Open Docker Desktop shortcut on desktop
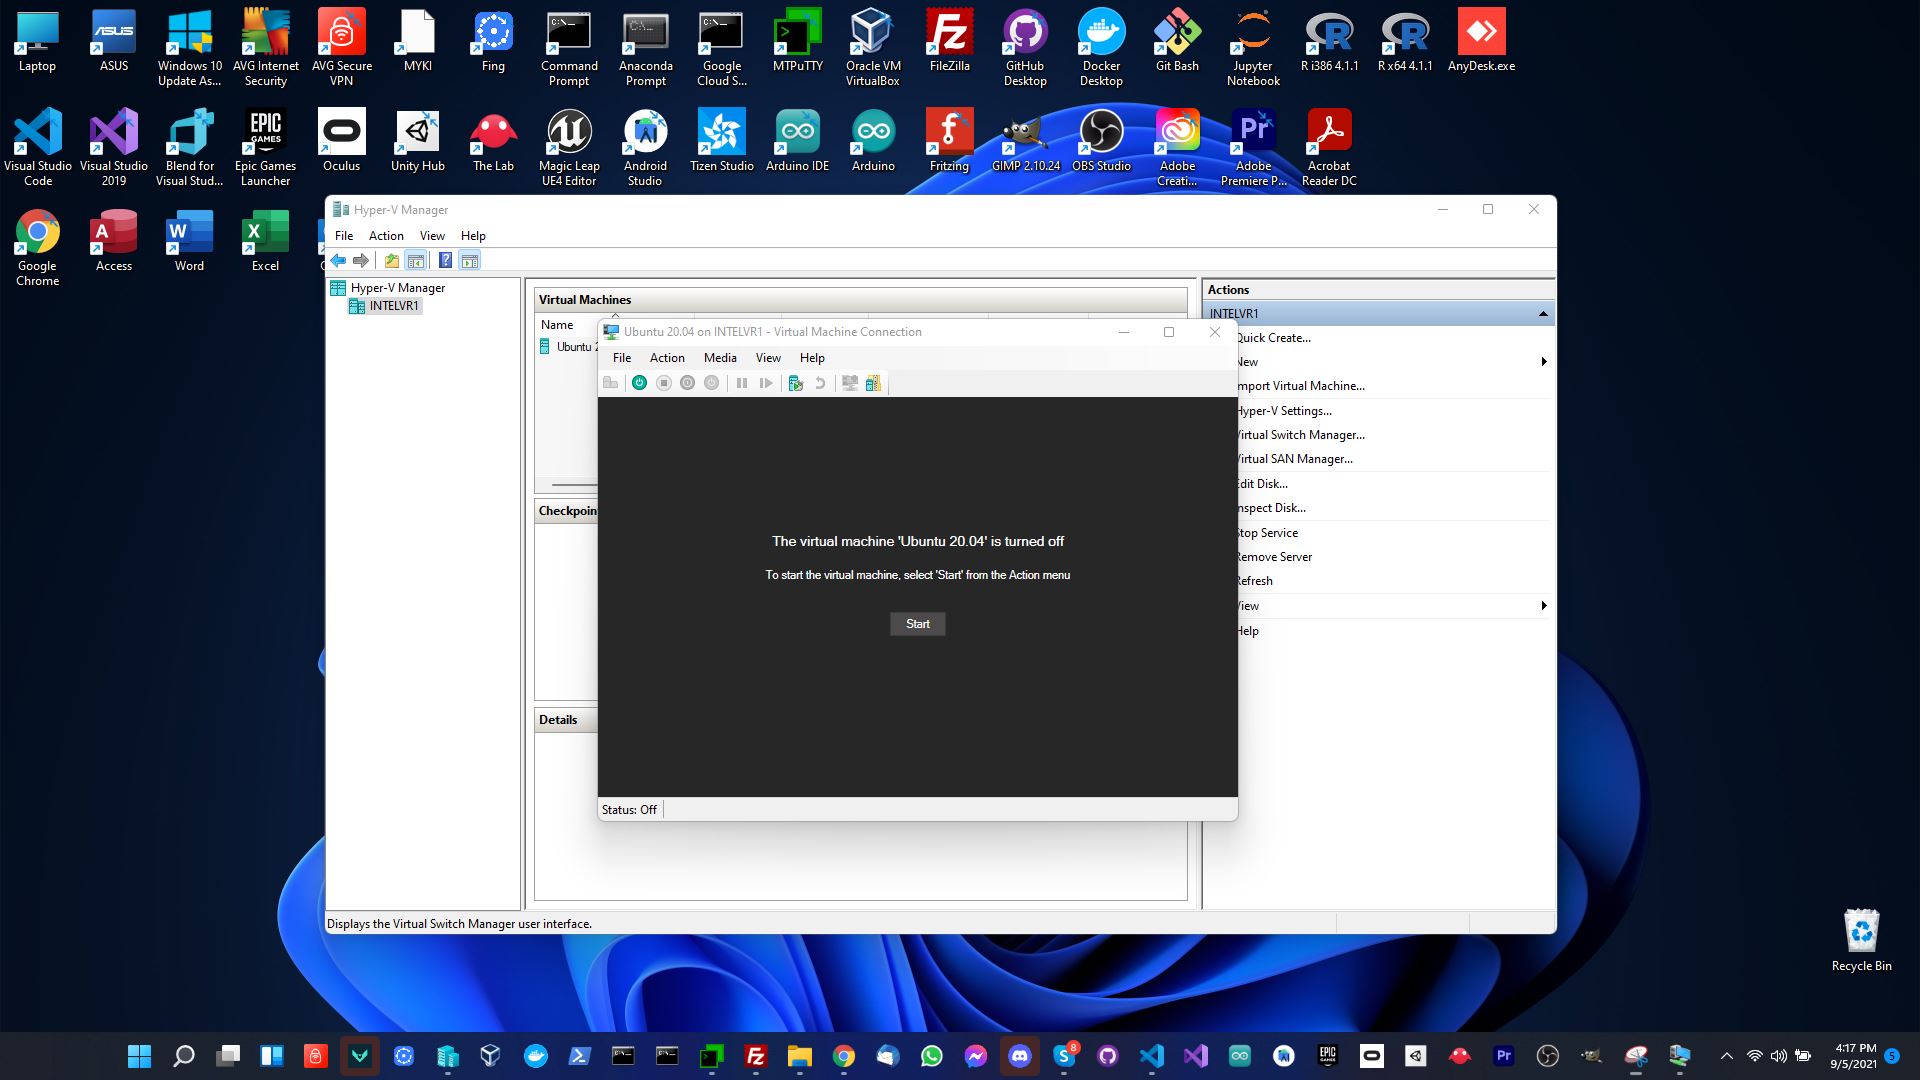This screenshot has height=1080, width=1920. (1101, 47)
